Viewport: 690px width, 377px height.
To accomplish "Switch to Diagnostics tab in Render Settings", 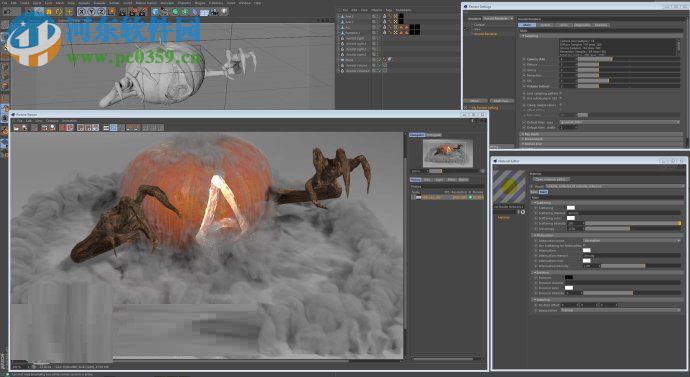I will coord(582,25).
